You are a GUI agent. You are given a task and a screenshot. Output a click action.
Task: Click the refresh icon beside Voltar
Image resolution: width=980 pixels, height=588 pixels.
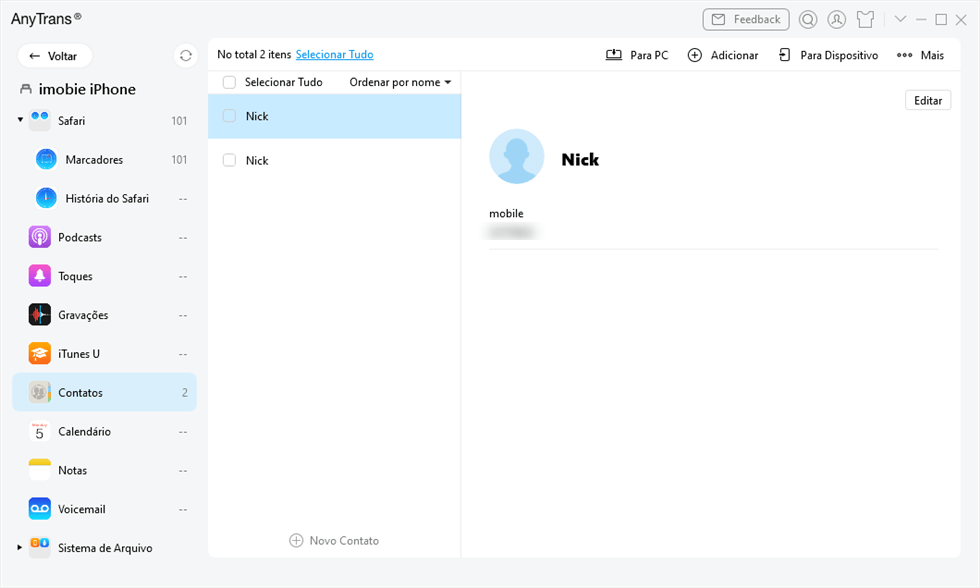click(186, 56)
